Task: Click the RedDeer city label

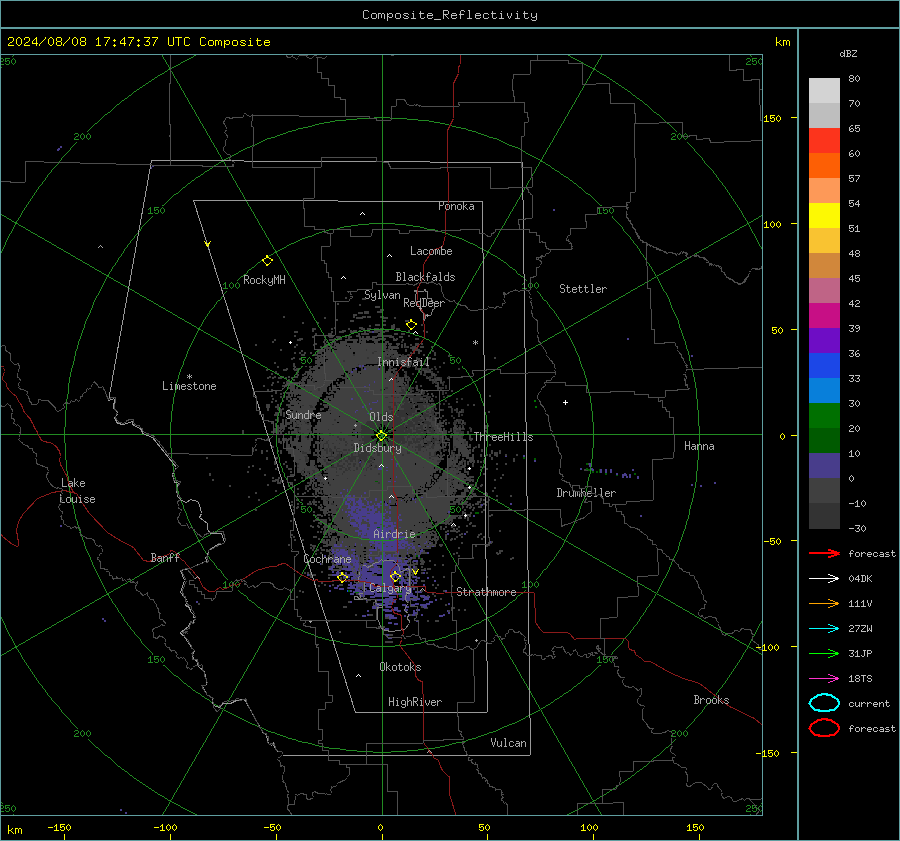Action: point(424,303)
